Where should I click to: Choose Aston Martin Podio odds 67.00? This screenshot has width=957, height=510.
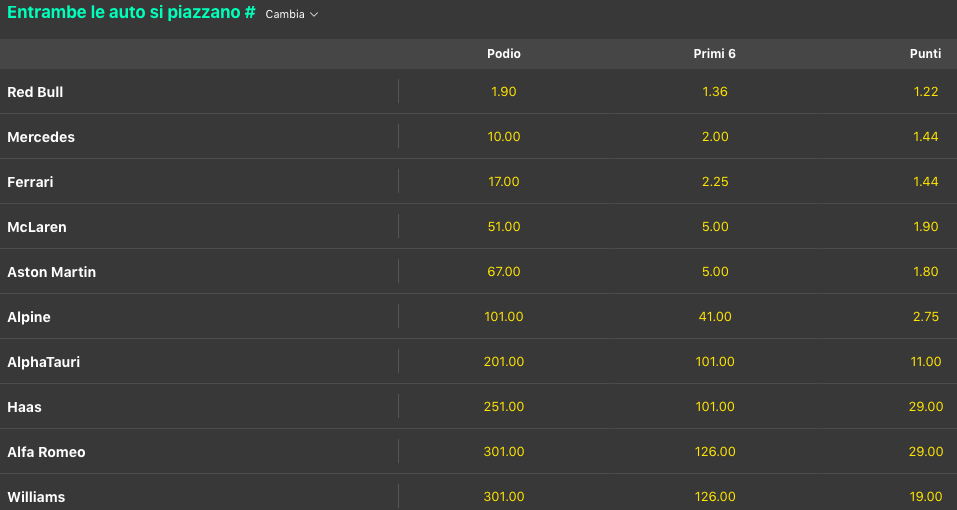(x=504, y=272)
